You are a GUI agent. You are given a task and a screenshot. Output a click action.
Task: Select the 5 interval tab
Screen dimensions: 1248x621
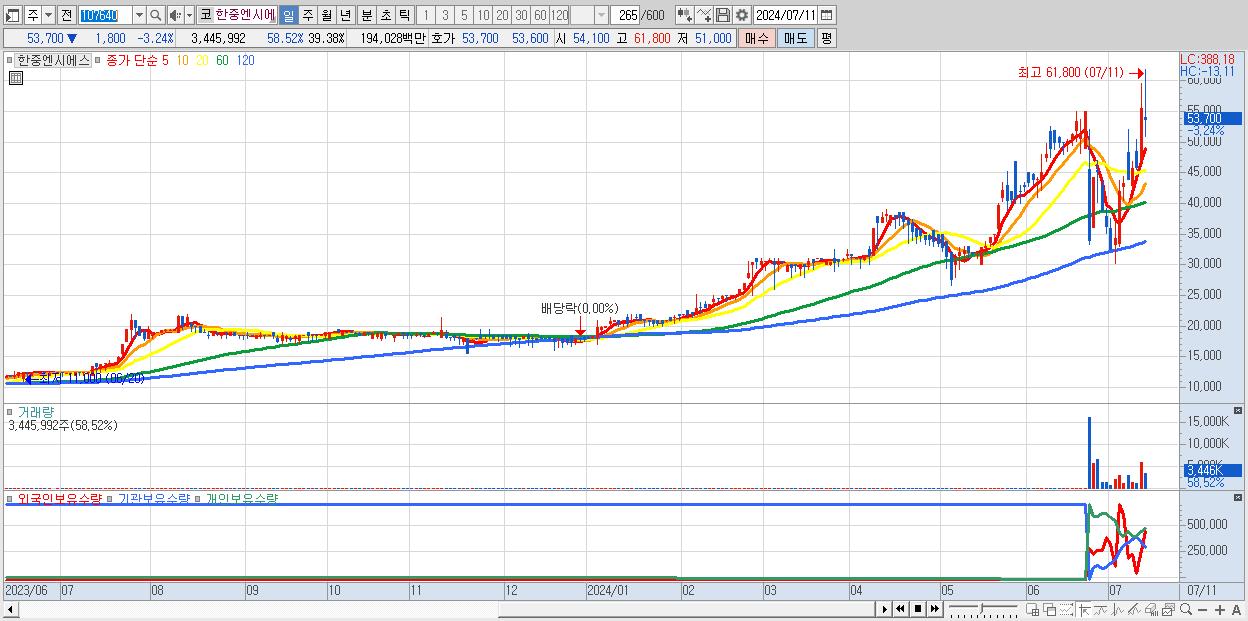point(464,15)
